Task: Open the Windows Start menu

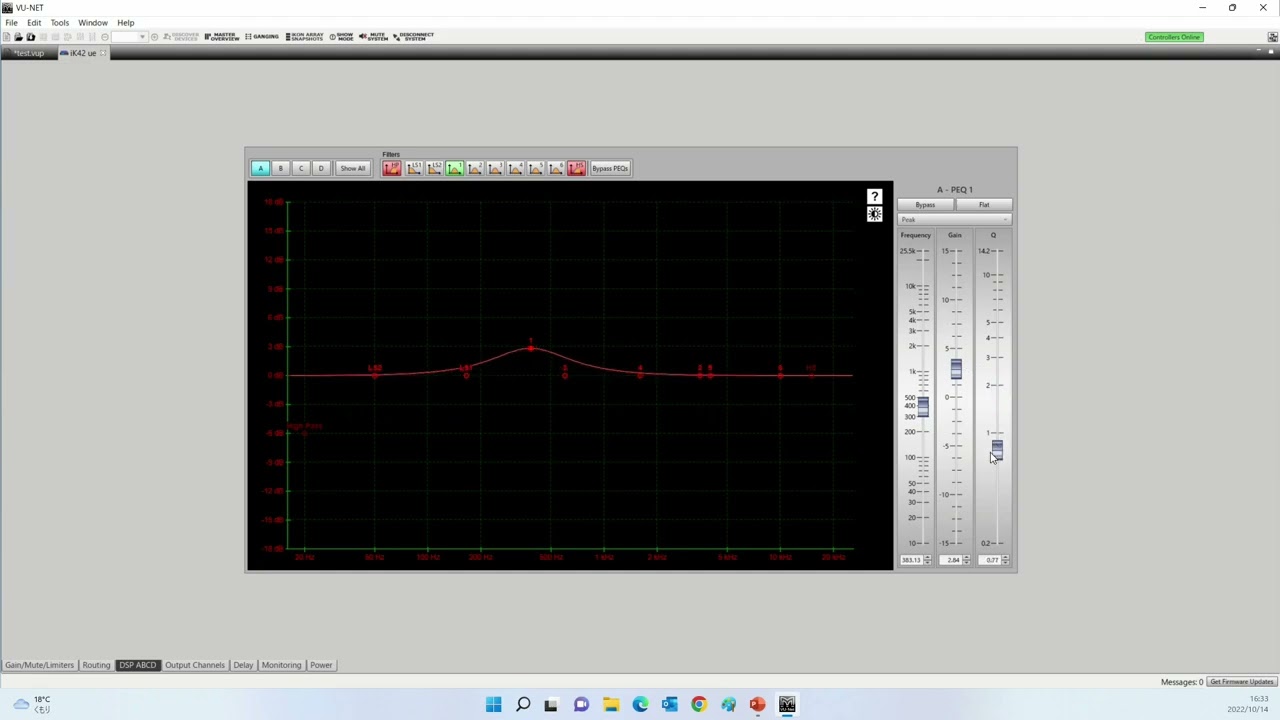Action: pyautogui.click(x=493, y=704)
